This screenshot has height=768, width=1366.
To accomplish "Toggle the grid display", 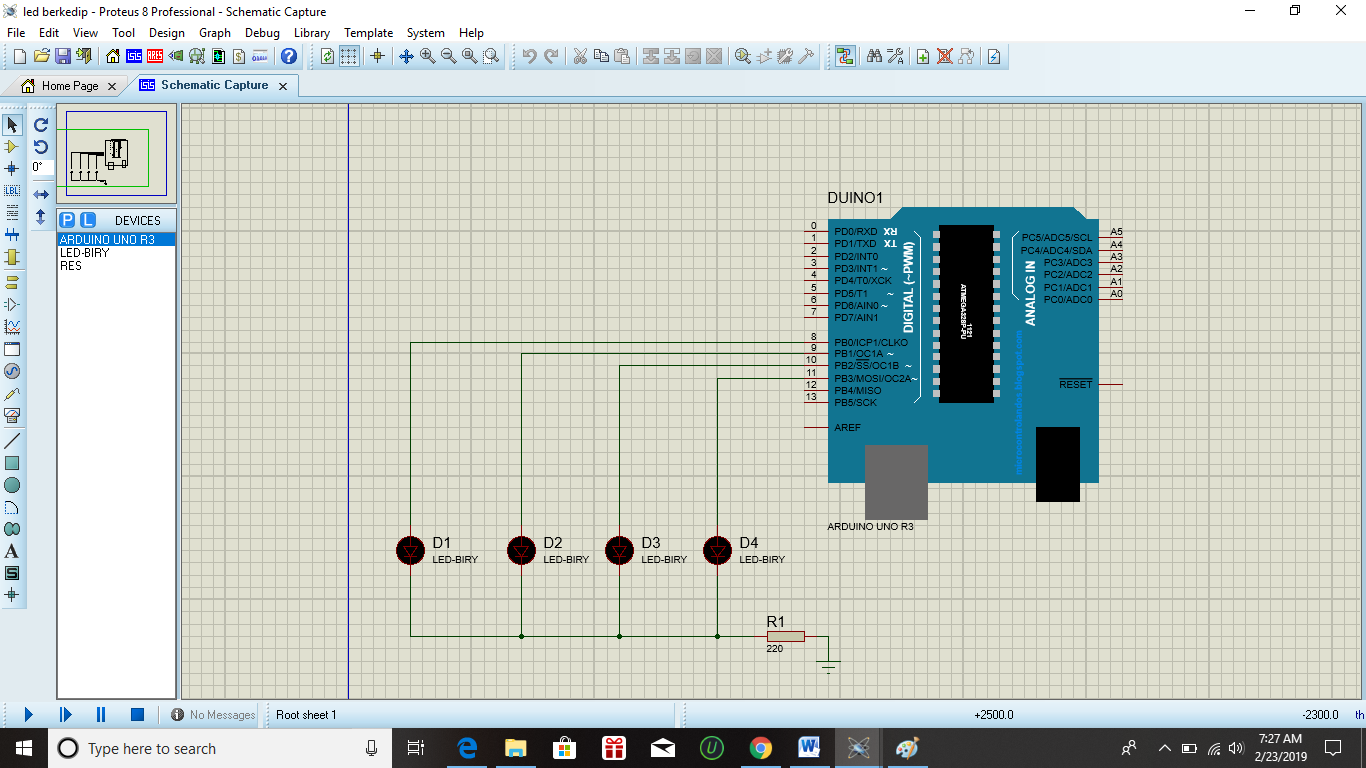I will tap(349, 56).
